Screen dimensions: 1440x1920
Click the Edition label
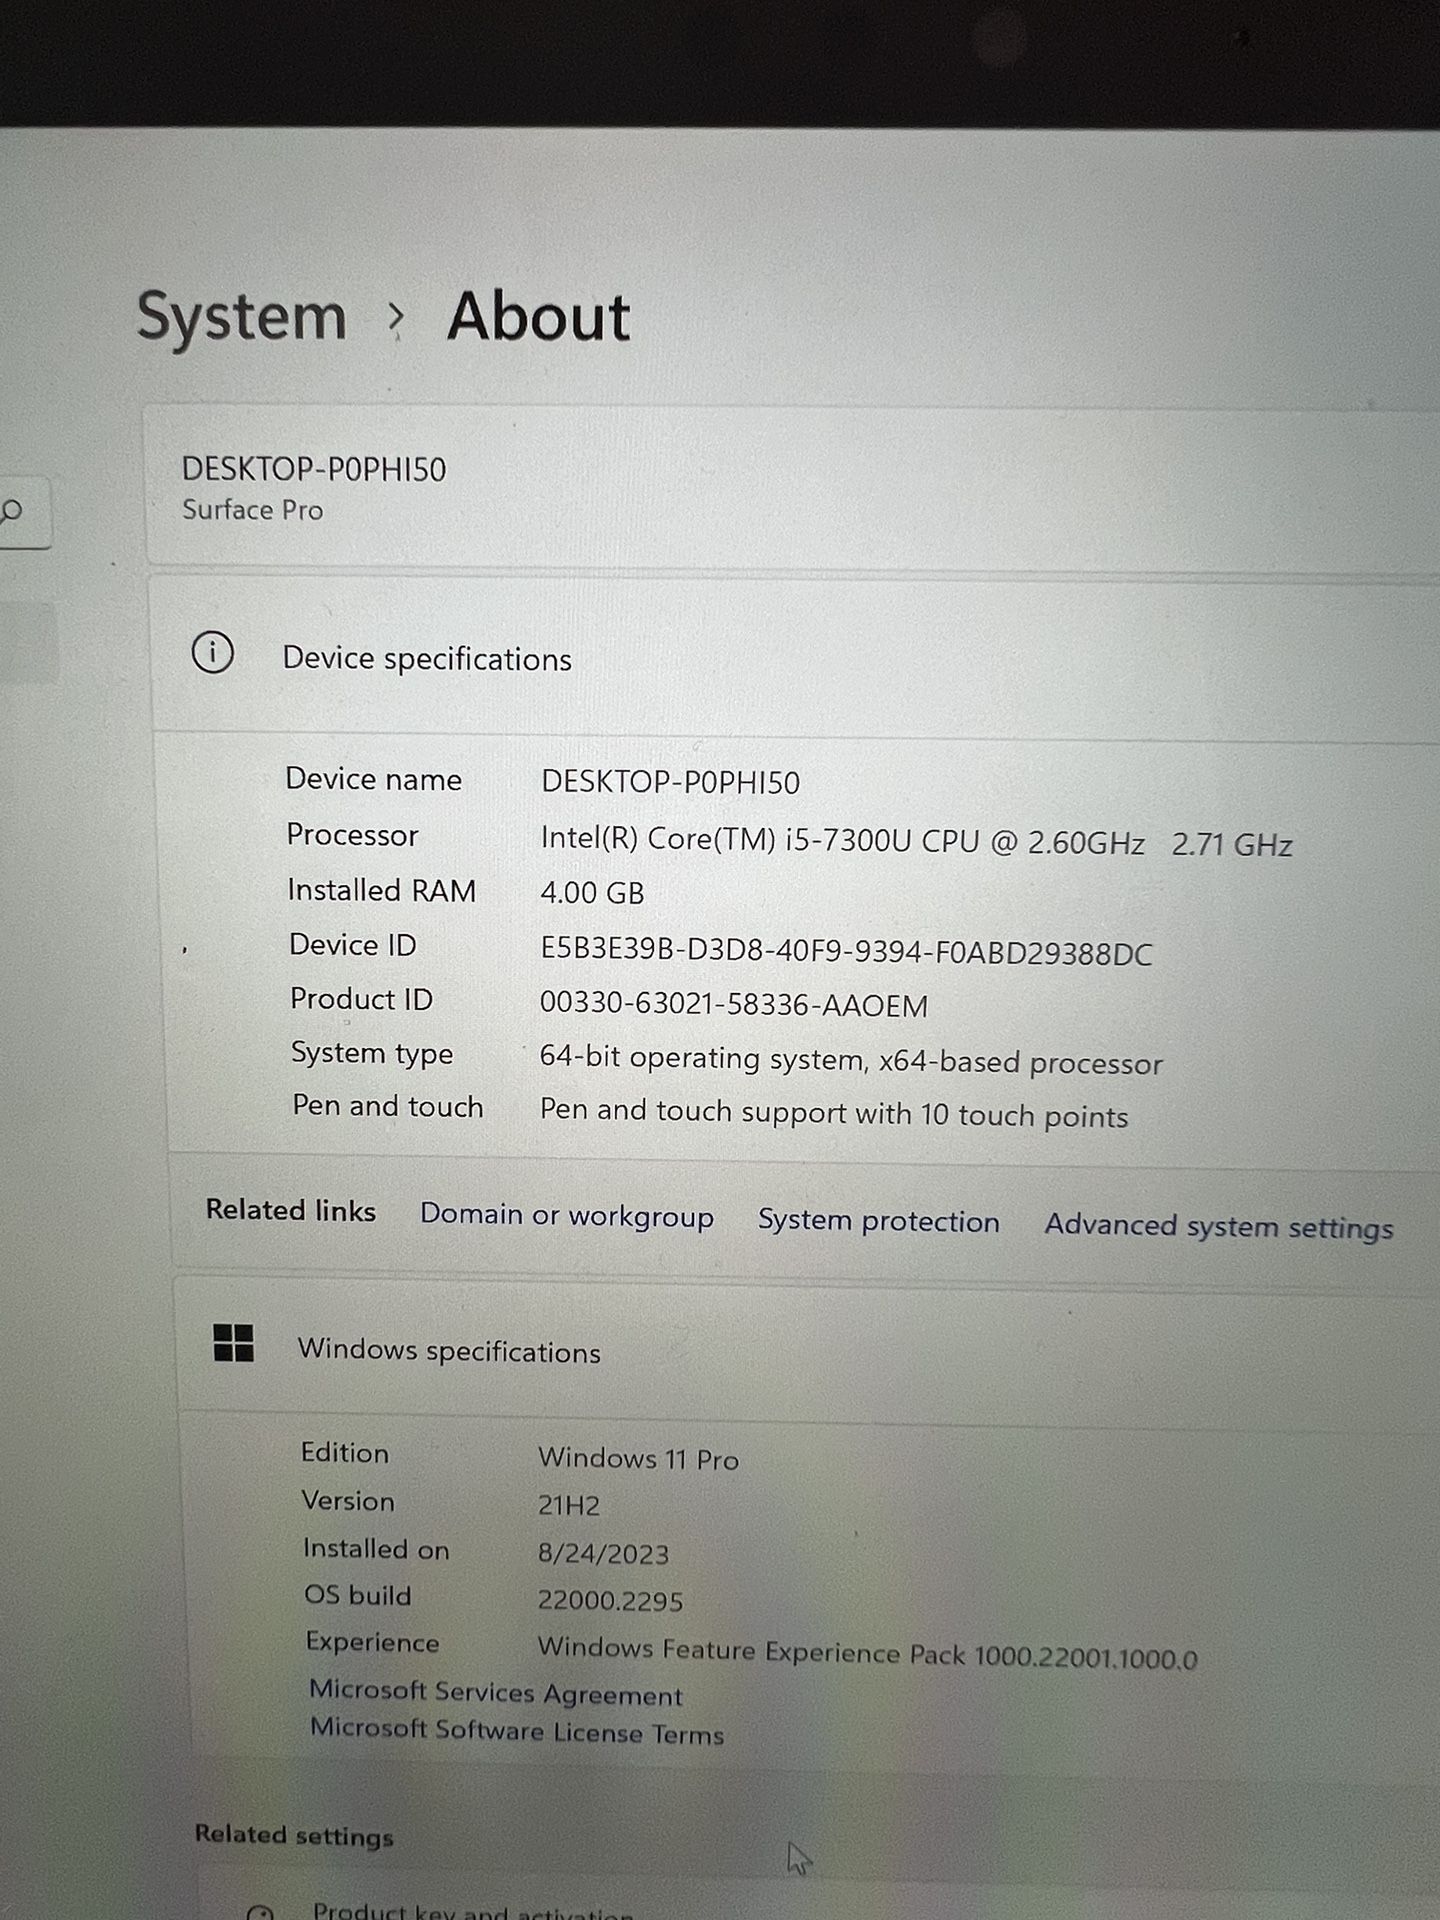pos(345,1452)
